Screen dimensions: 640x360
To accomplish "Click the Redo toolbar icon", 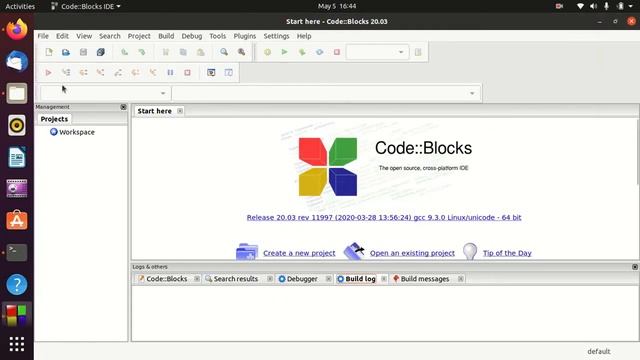I will [x=142, y=52].
